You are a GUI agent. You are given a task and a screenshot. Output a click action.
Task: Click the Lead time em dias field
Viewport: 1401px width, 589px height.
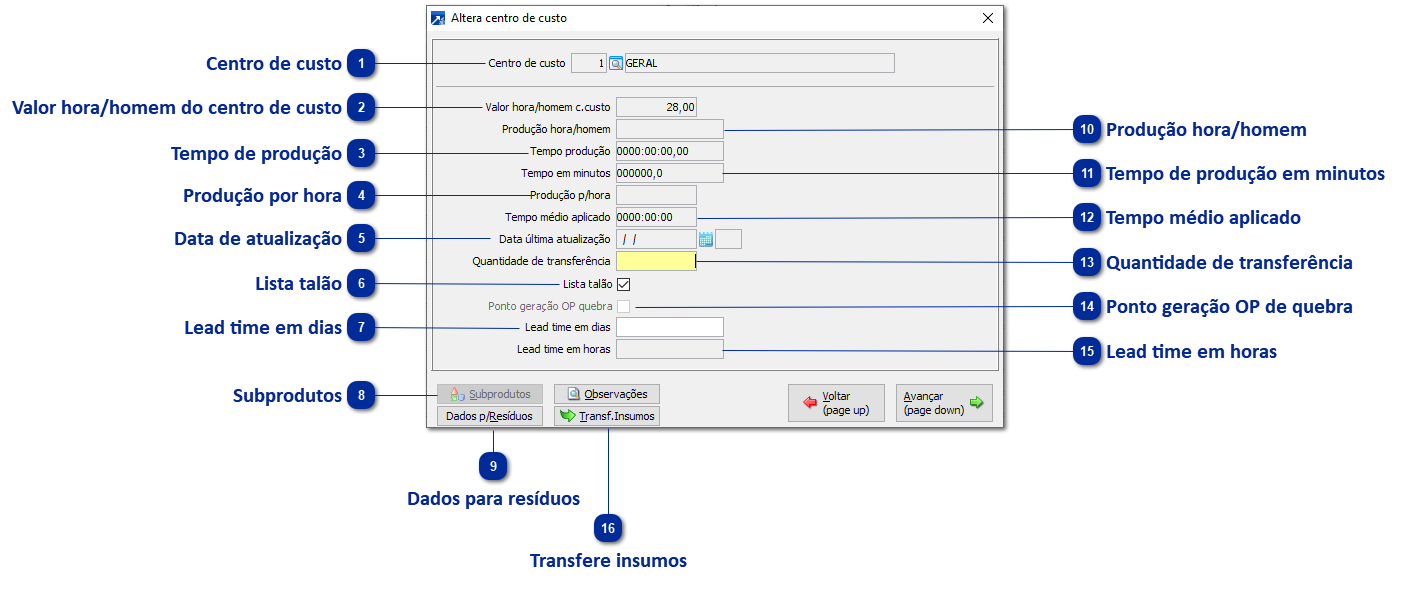(x=669, y=327)
